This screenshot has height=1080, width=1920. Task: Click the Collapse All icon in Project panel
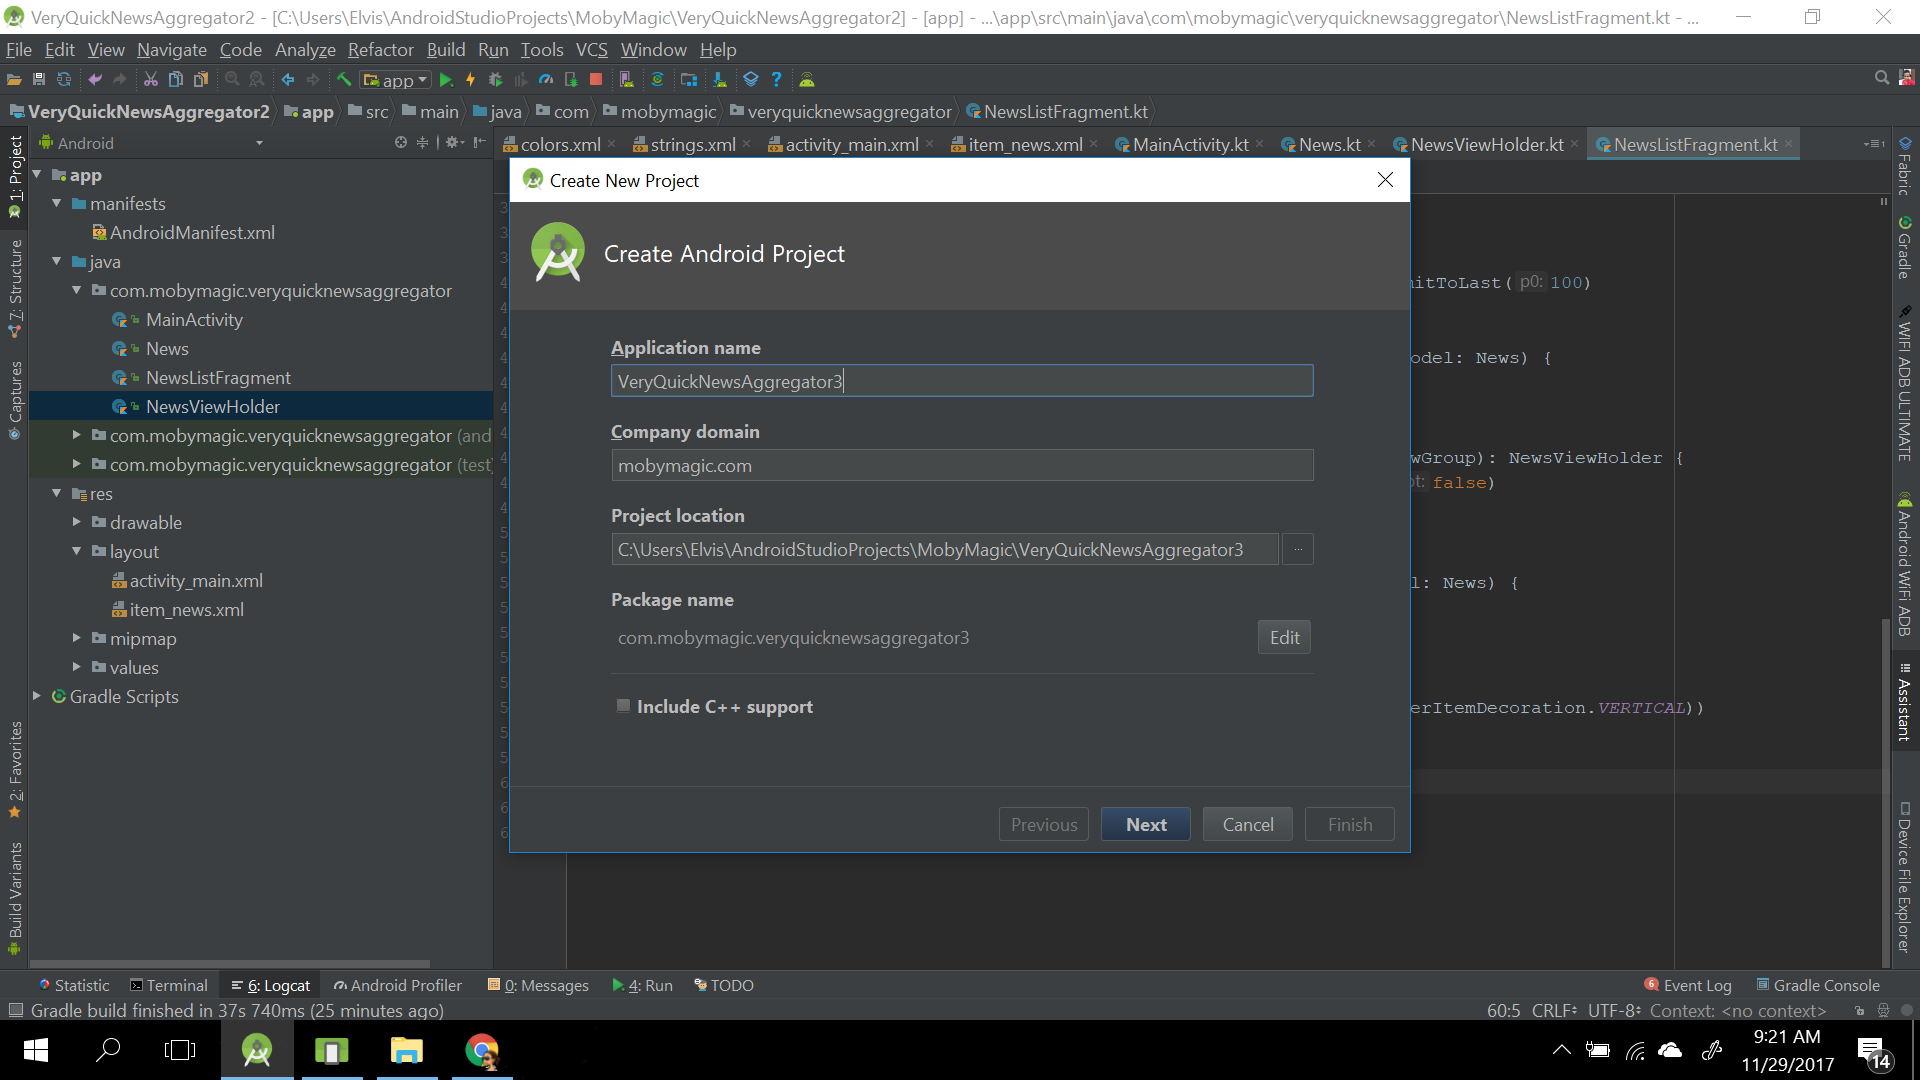(423, 143)
